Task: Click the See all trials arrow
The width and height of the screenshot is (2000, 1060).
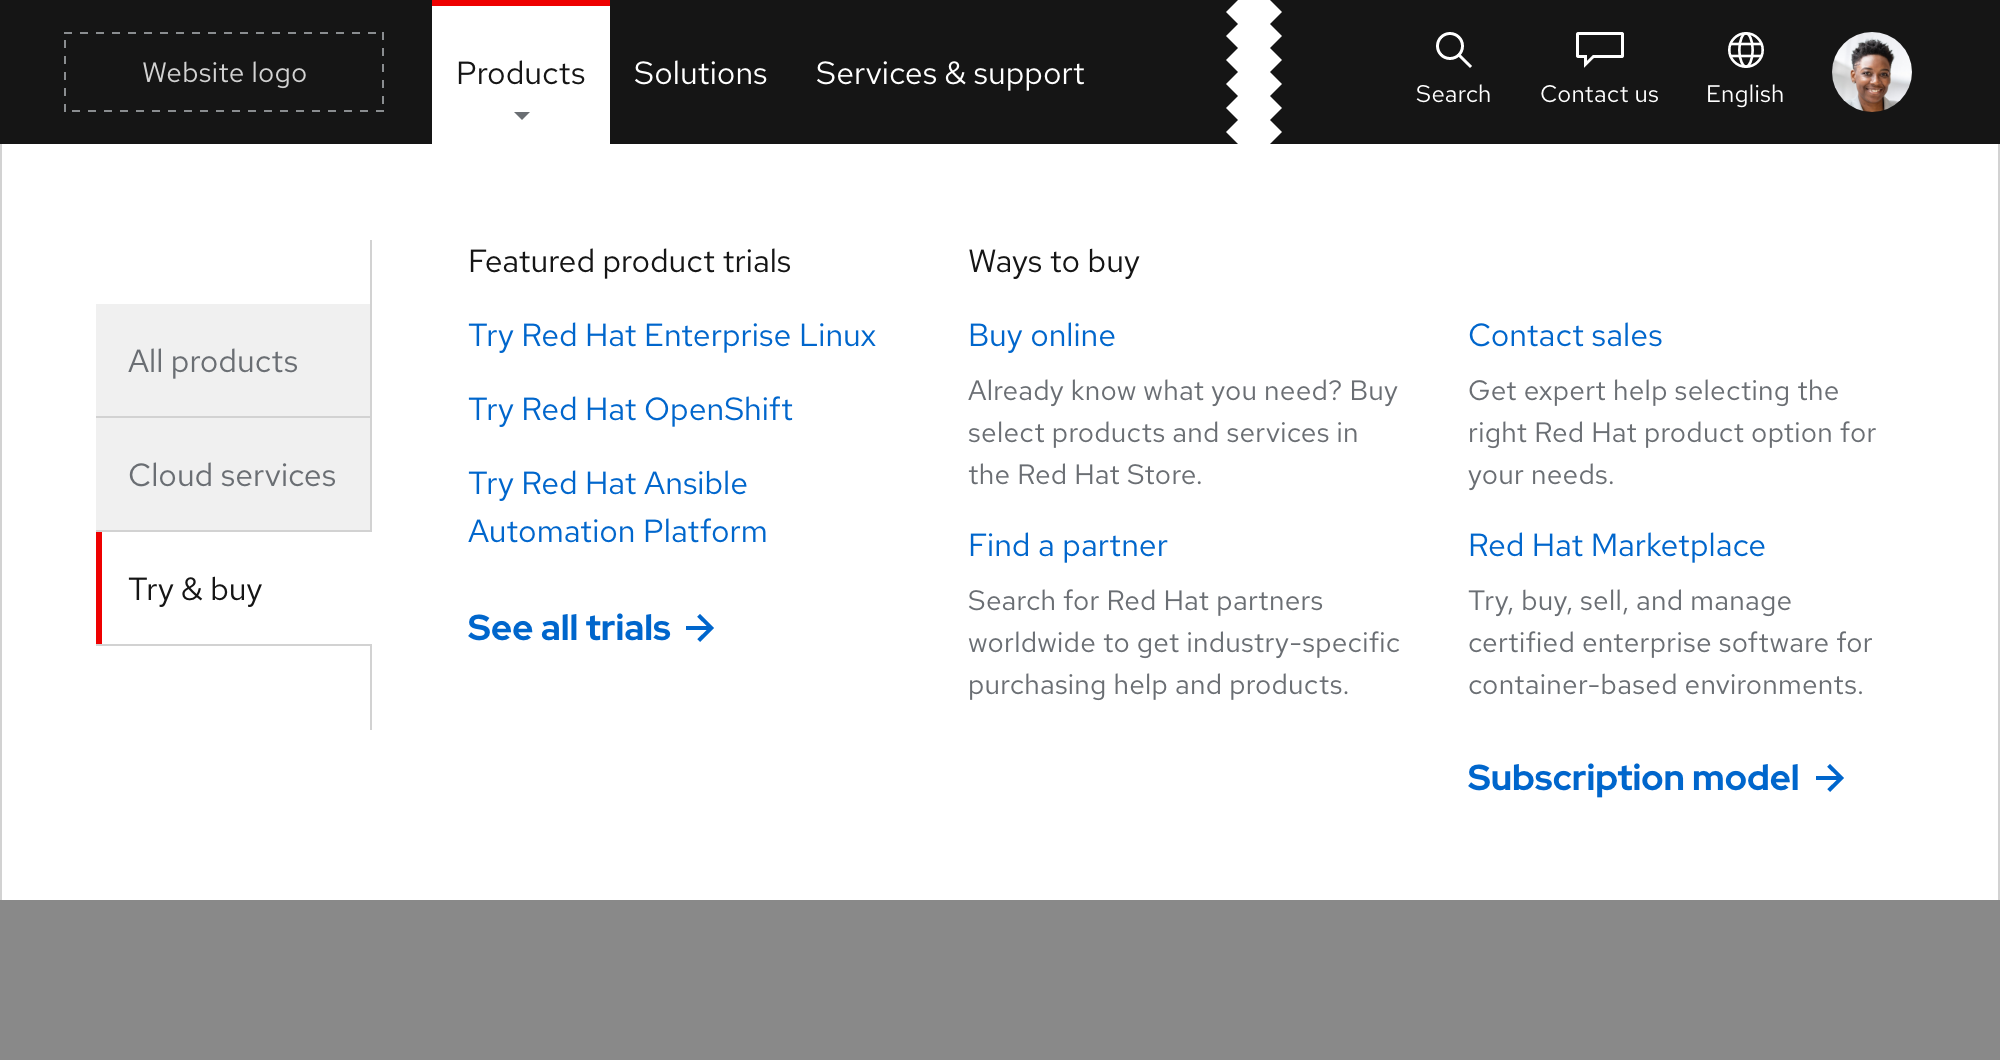Action: click(700, 628)
